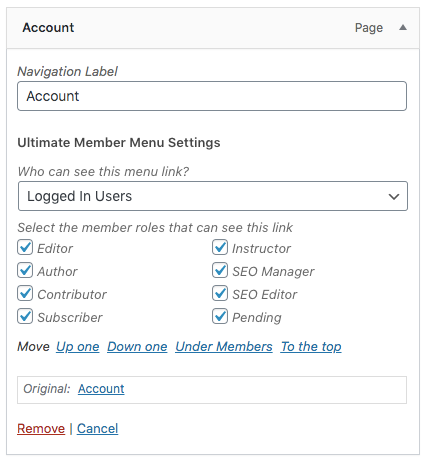This screenshot has height=462, width=428.
Task: Remove this menu item
Action: pyautogui.click(x=41, y=429)
